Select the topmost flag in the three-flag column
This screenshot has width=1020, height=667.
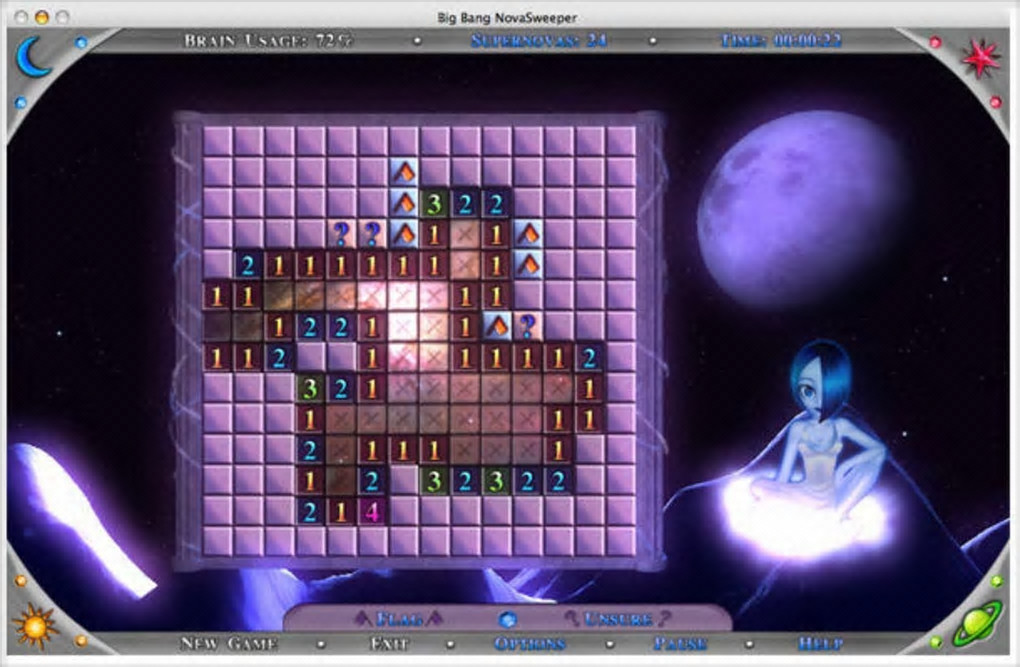404,173
